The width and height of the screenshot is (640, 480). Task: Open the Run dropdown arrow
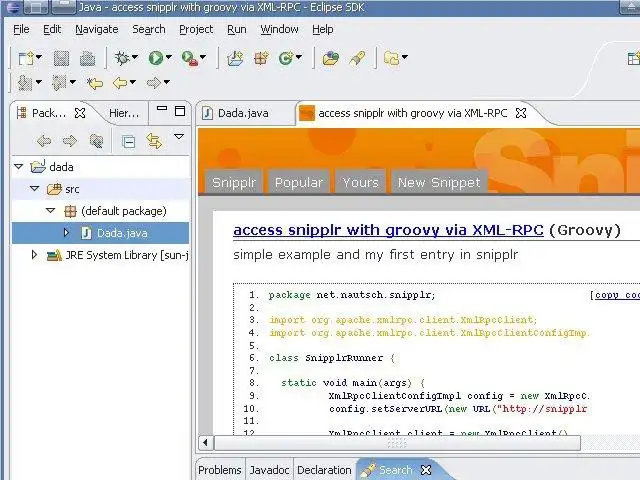coord(169,57)
